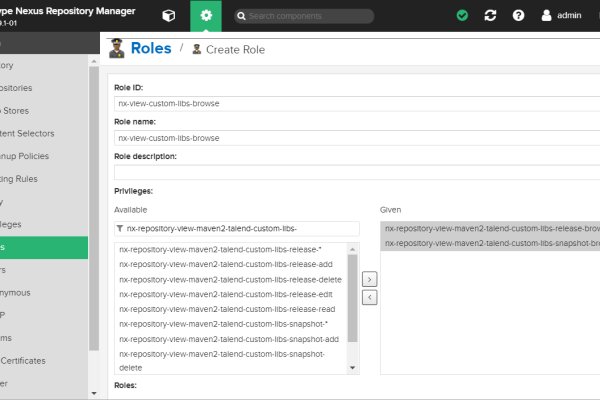Click sidebar scroll up arrow
Screen dimensions: 600x400
pyautogui.click(x=94, y=61)
